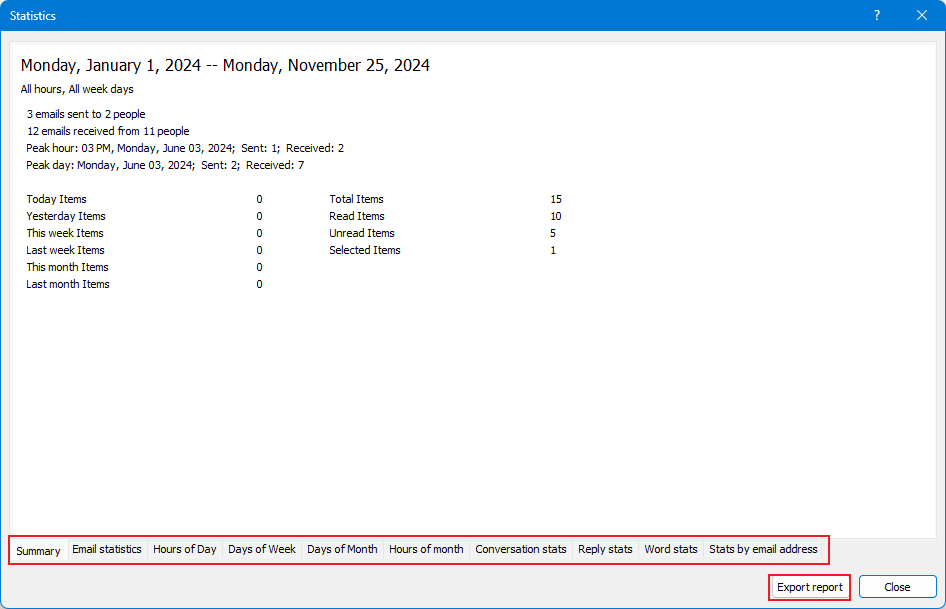Click the Total Items label
The width and height of the screenshot is (946, 609).
356,199
